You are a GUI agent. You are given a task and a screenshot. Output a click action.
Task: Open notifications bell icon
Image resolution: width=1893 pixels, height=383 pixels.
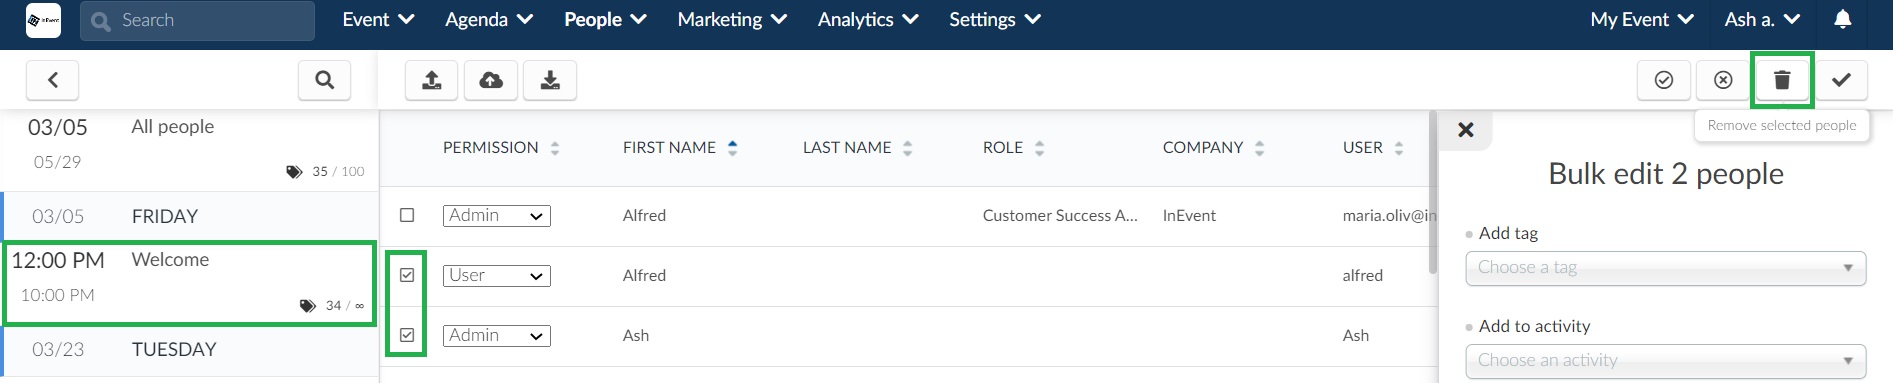pyautogui.click(x=1843, y=19)
